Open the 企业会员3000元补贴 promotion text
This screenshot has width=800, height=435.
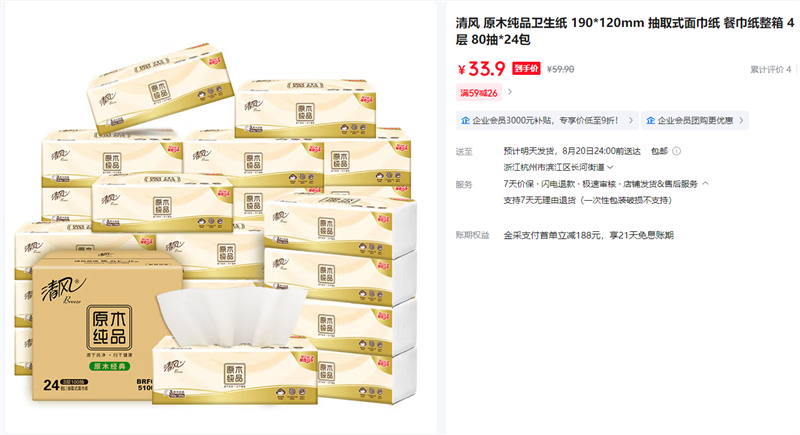(545, 120)
